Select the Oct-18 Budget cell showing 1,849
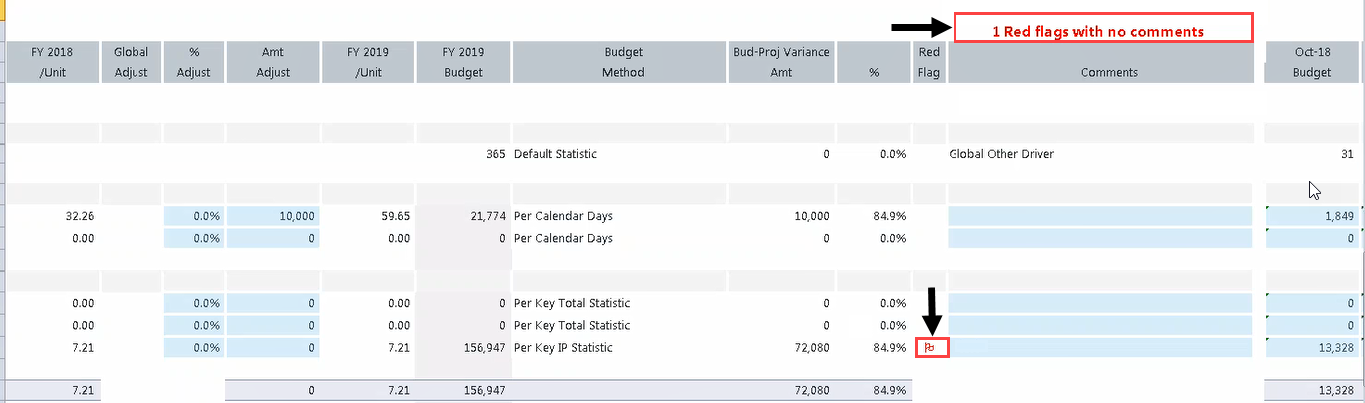This screenshot has height=403, width=1365. coord(1311,216)
